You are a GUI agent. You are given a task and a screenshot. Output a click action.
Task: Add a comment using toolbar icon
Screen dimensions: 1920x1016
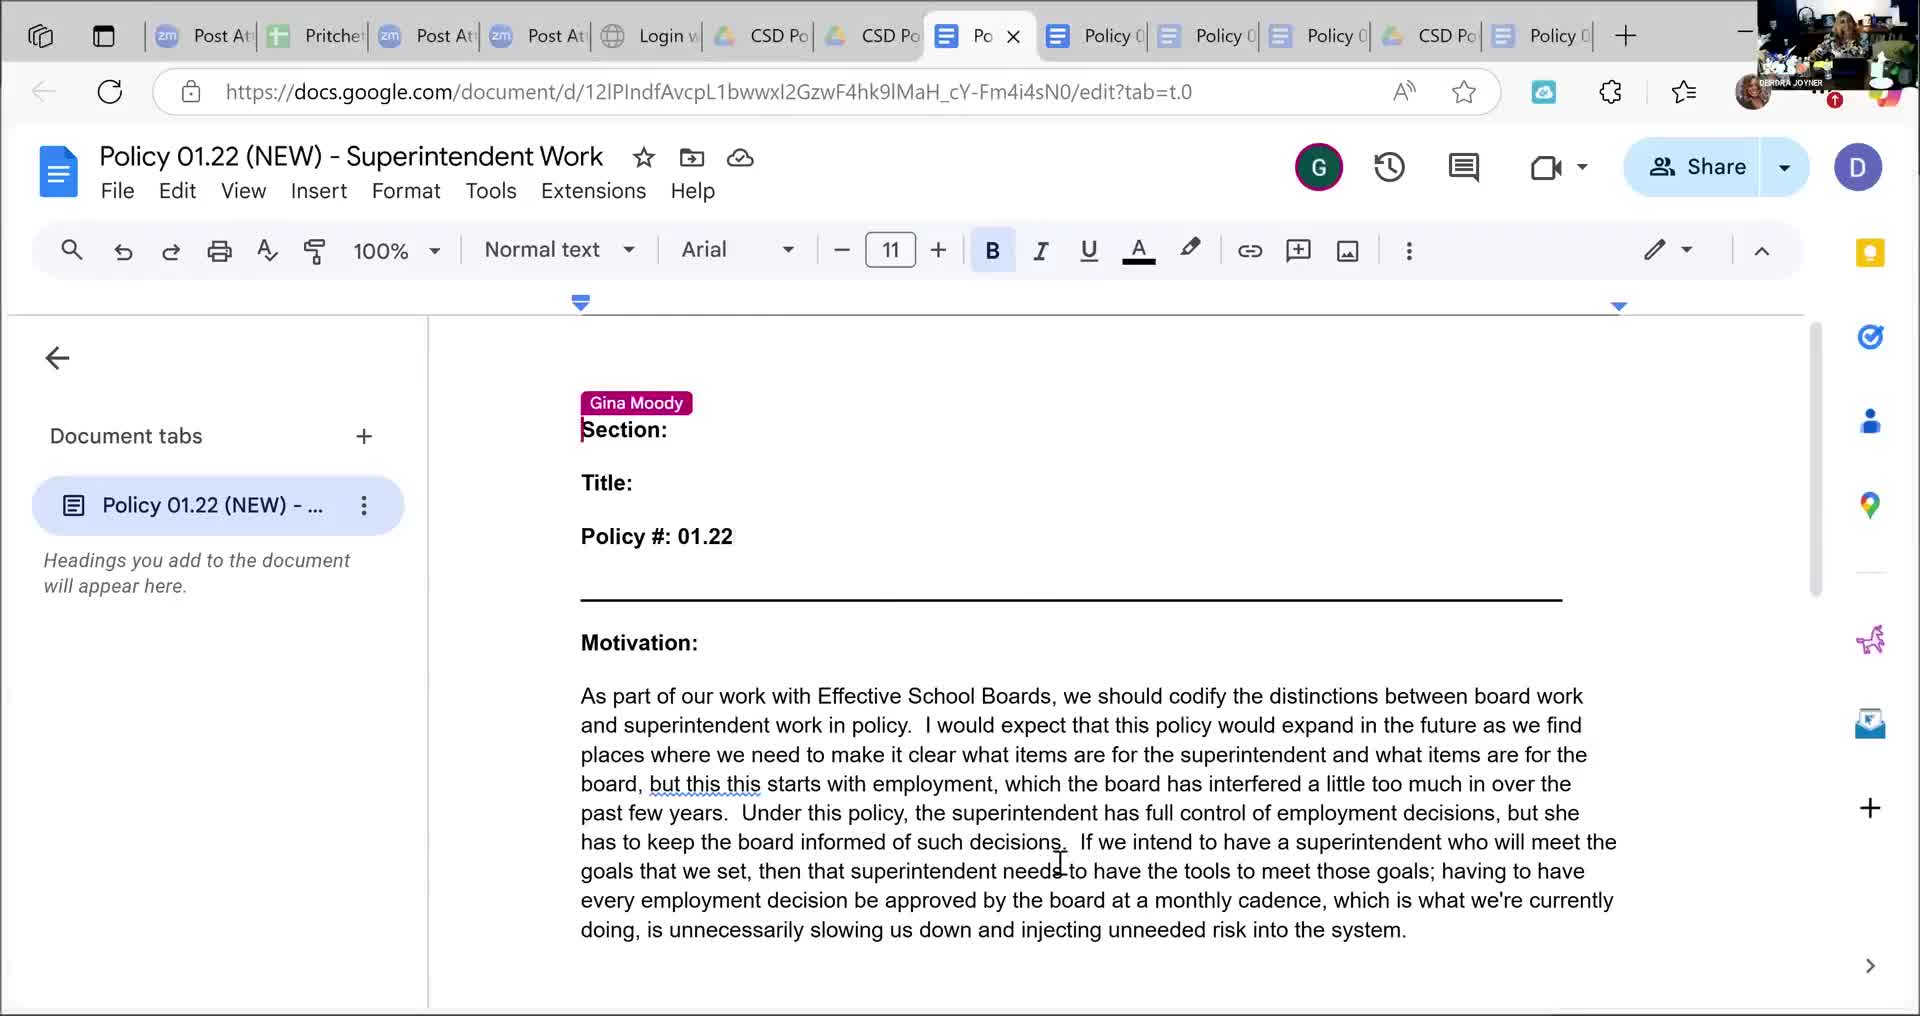tap(1298, 251)
